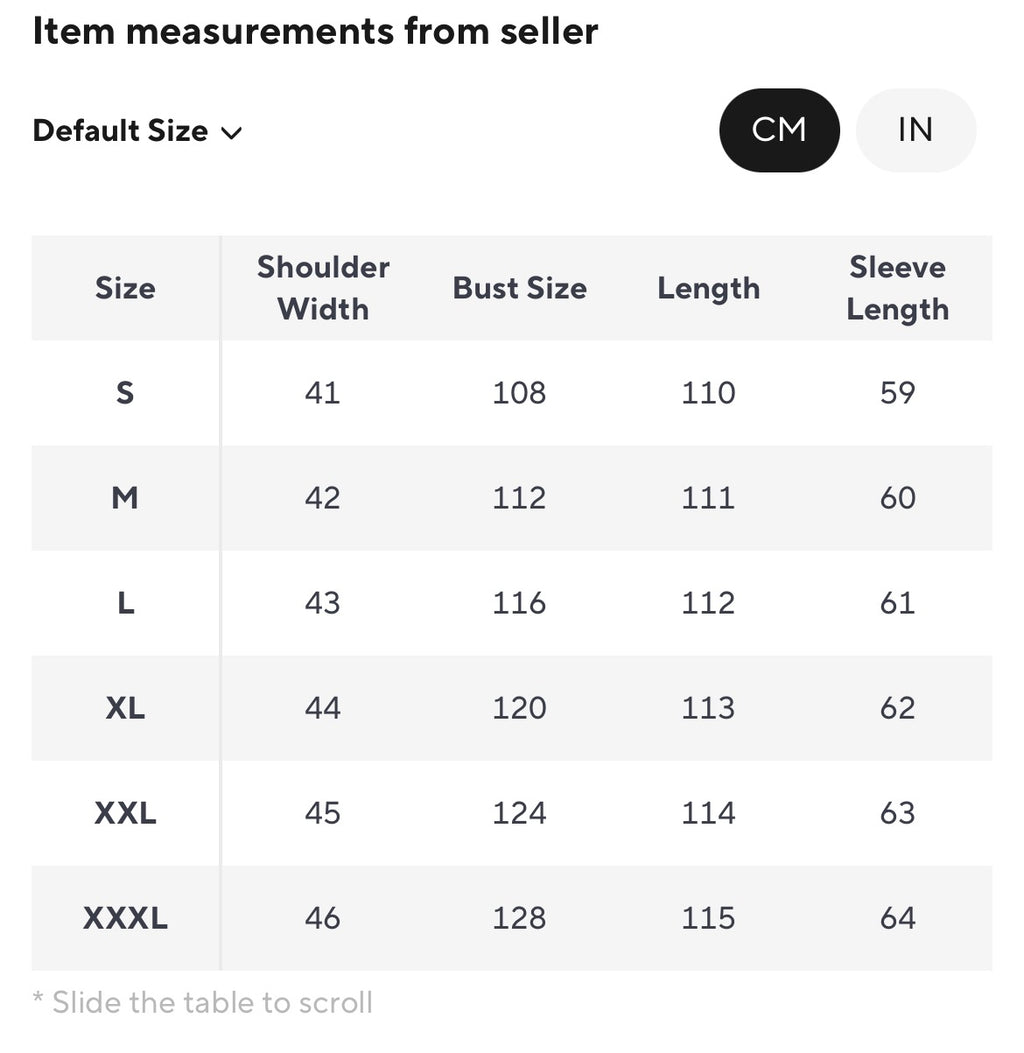This screenshot has height=1053, width=1024.
Task: Click the Sleeve Length column header
Action: pos(898,288)
